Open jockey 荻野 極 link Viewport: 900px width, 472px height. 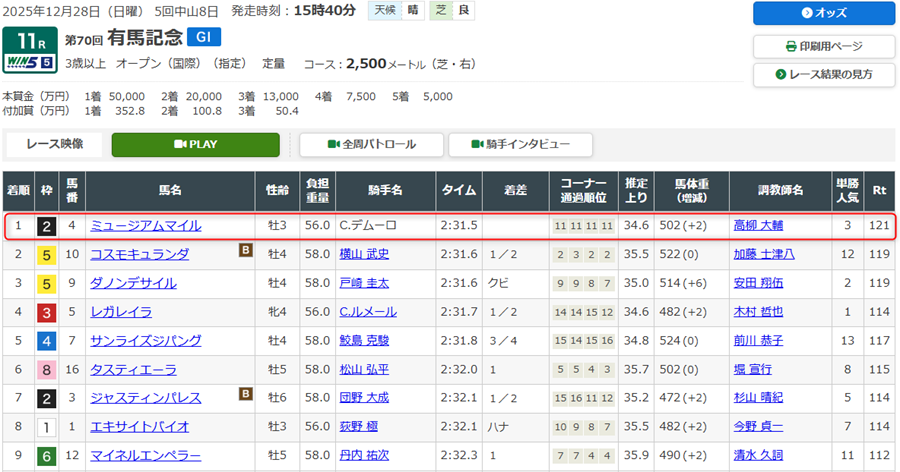point(359,427)
